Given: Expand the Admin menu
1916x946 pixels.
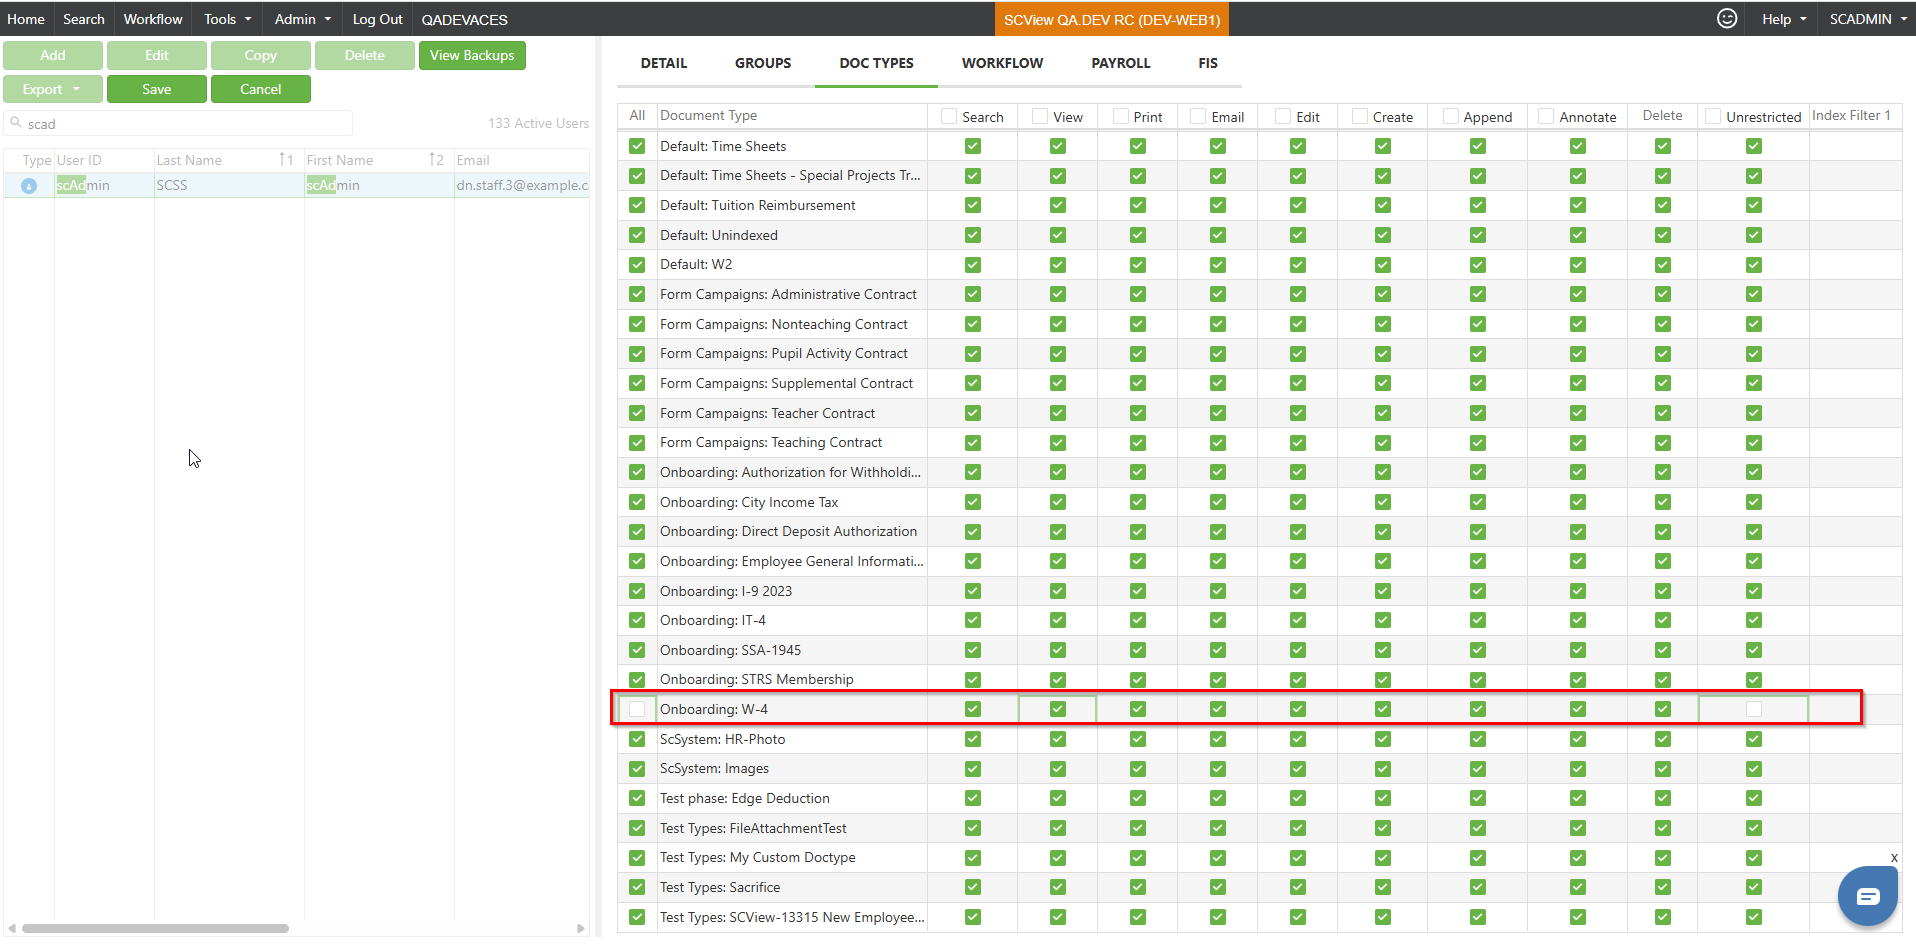Looking at the screenshot, I should click(x=303, y=19).
